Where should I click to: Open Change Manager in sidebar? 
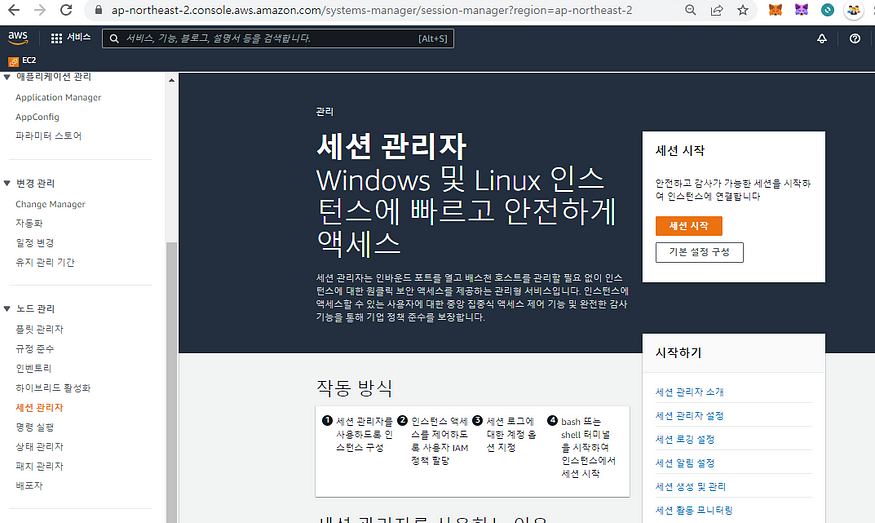pos(50,204)
